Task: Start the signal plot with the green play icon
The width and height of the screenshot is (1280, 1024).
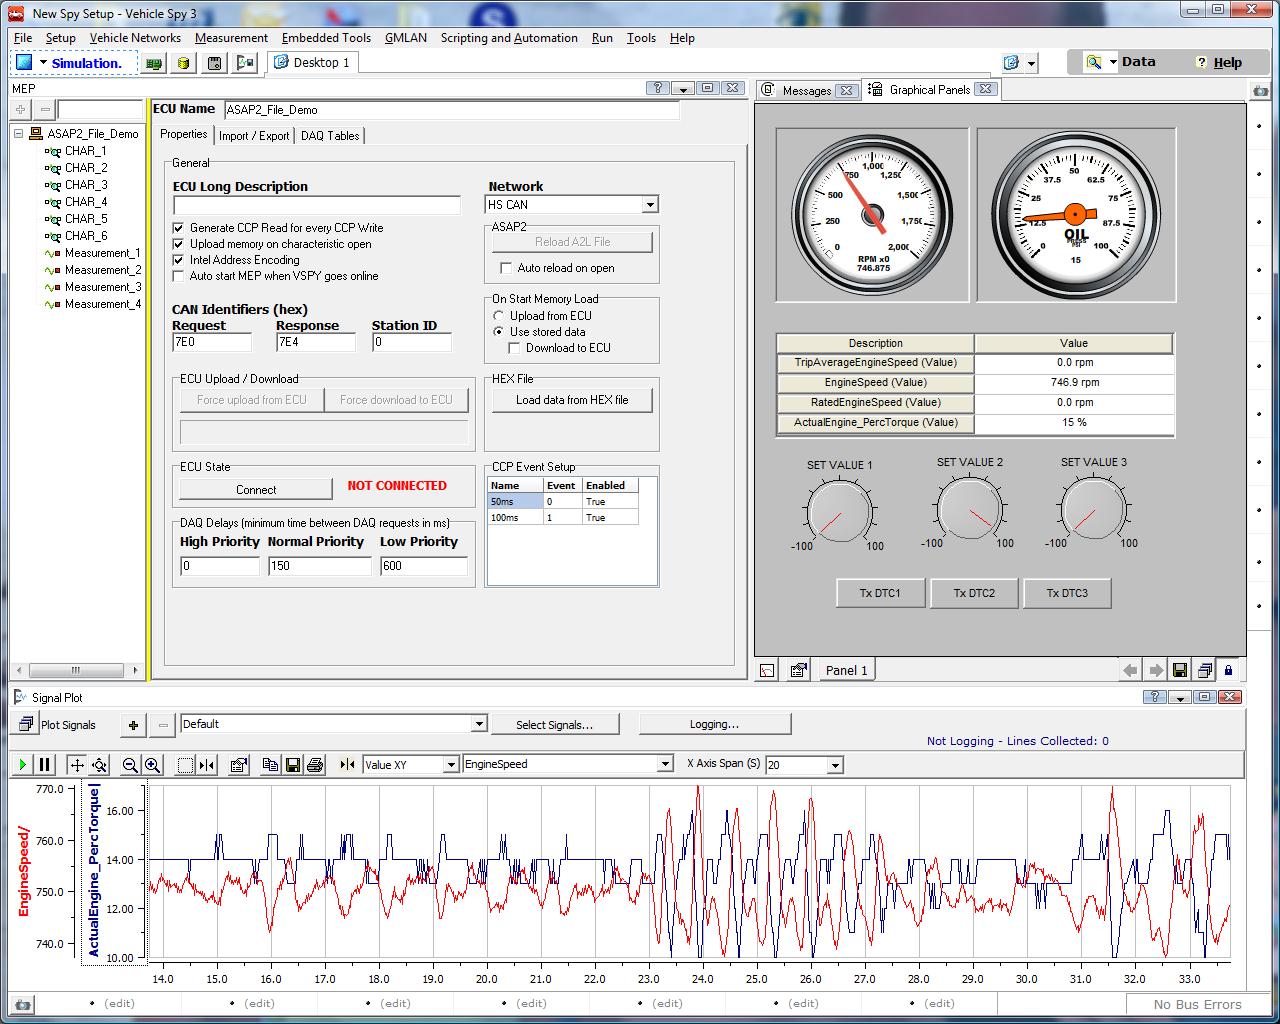Action: 22,765
